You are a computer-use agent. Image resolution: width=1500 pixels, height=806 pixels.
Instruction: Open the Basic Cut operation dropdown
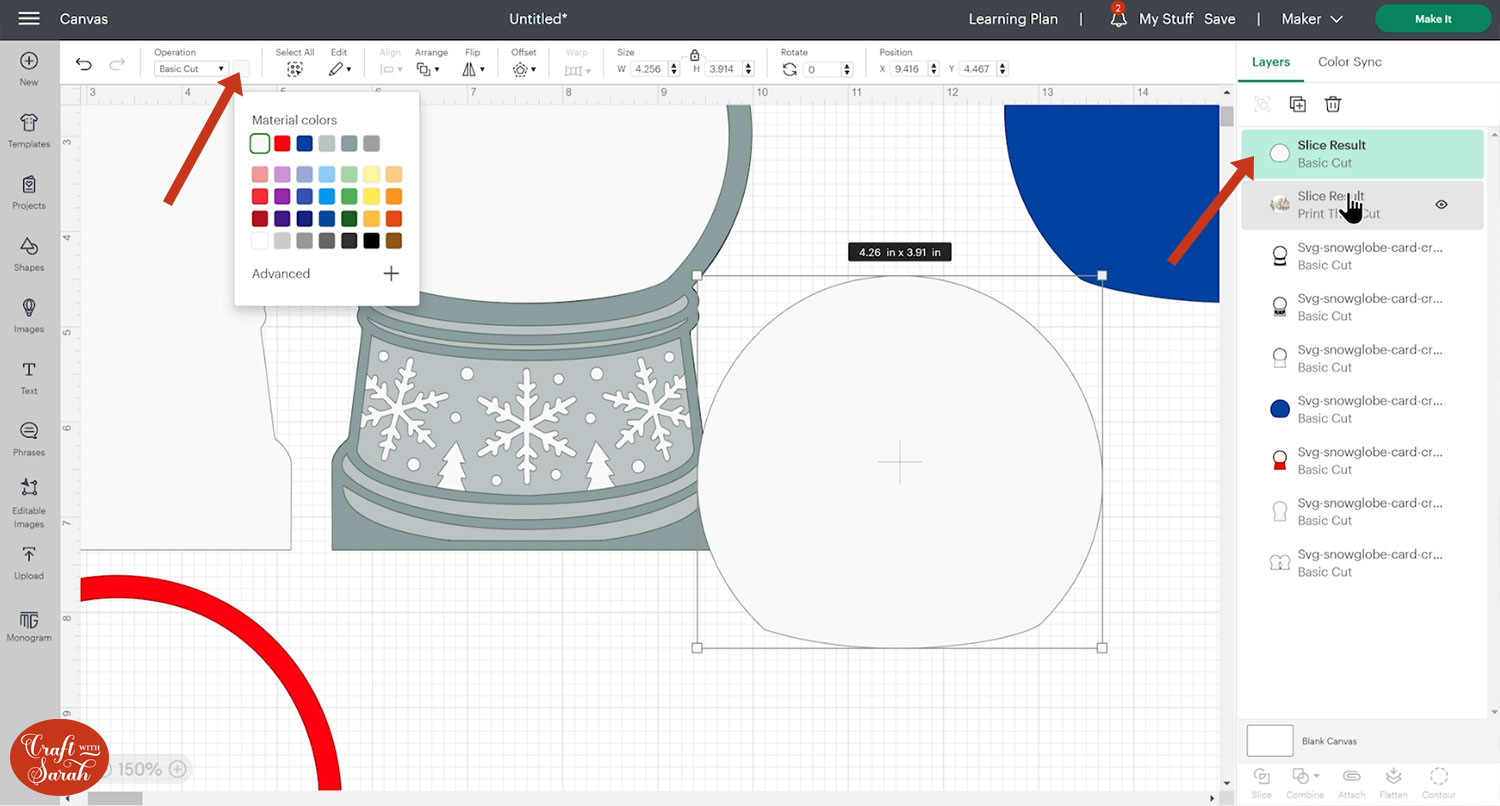pyautogui.click(x=191, y=69)
